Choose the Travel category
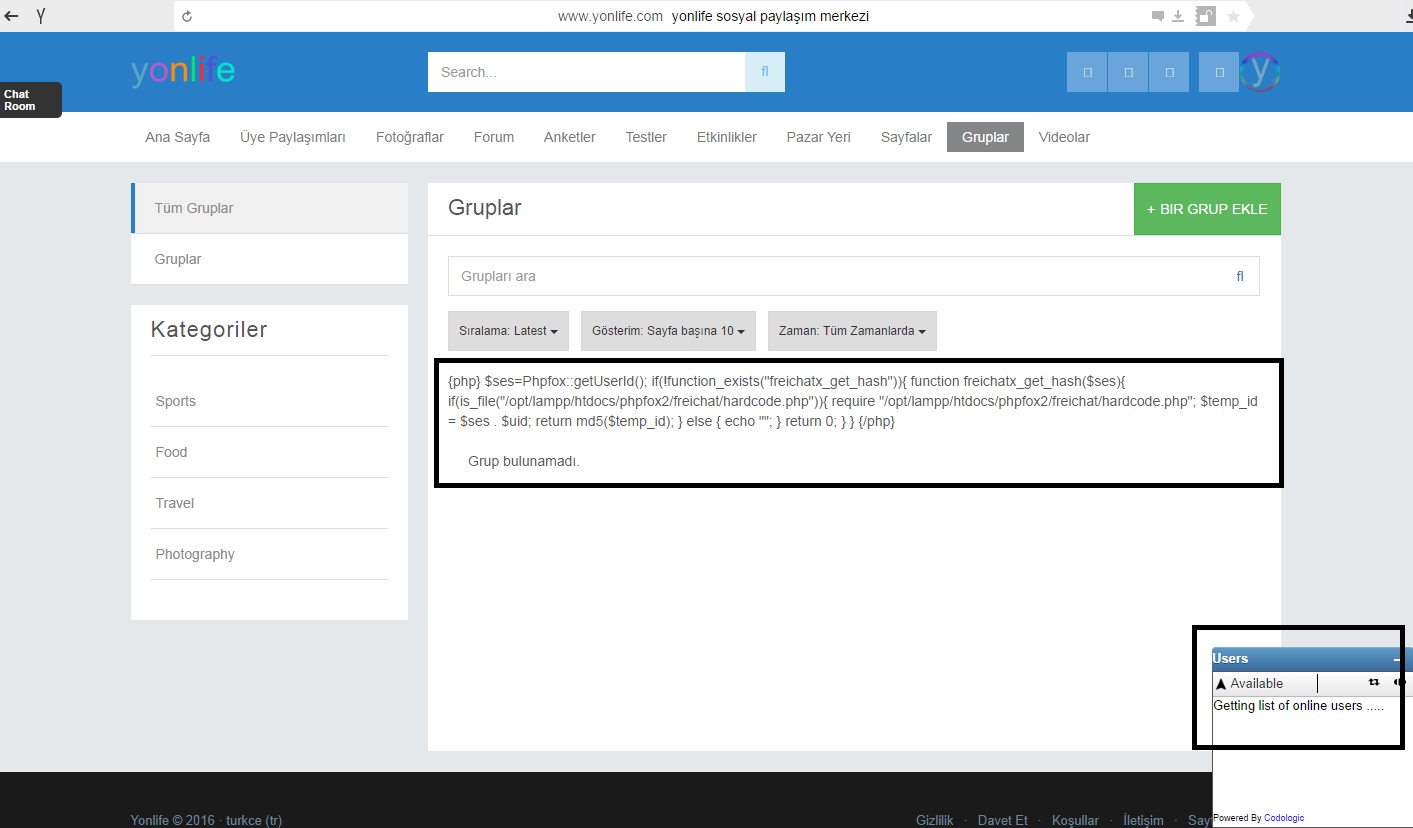This screenshot has height=828, width=1413. pyautogui.click(x=175, y=503)
